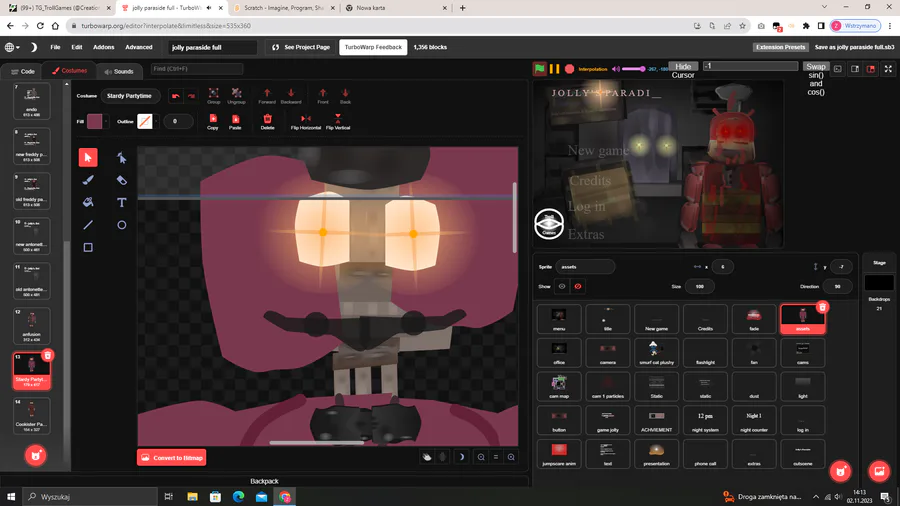Select the Line tool

pyautogui.click(x=88, y=225)
